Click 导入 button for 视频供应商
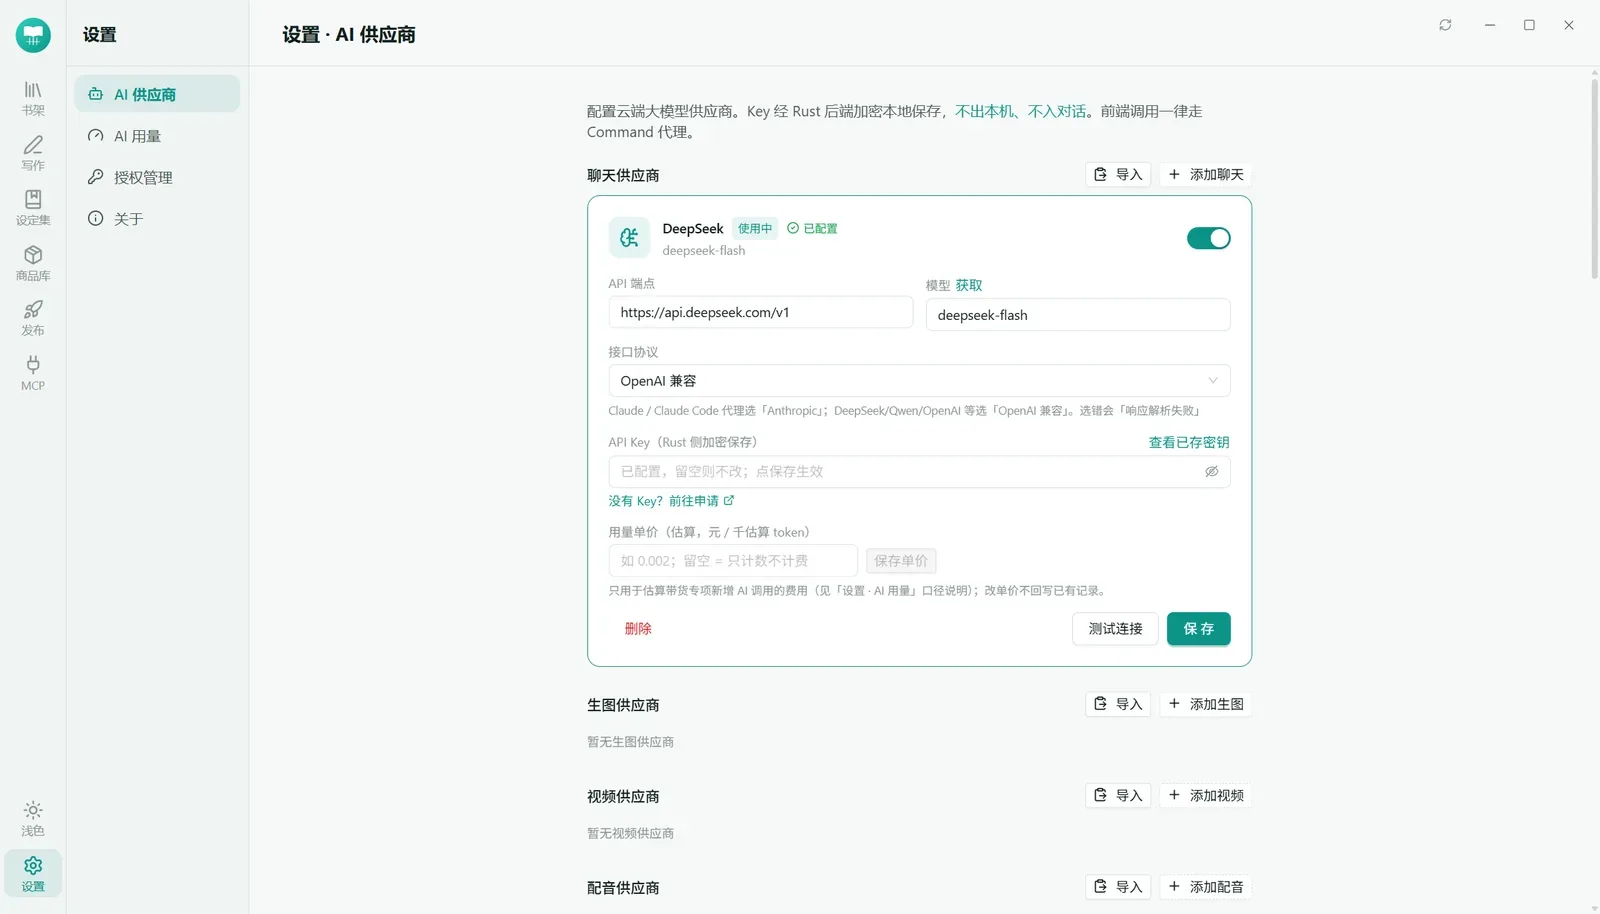The height and width of the screenshot is (914, 1600). coord(1118,795)
